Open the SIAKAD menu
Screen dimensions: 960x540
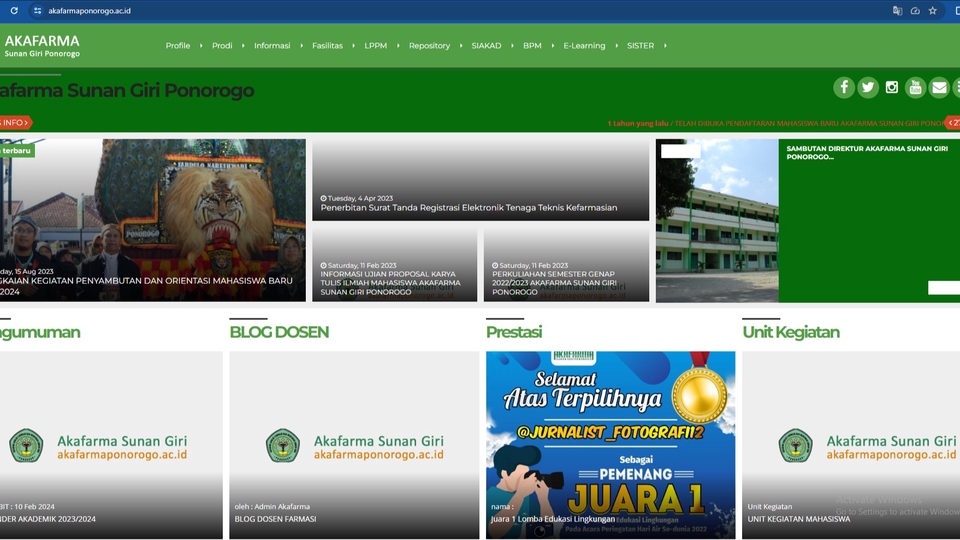[486, 45]
